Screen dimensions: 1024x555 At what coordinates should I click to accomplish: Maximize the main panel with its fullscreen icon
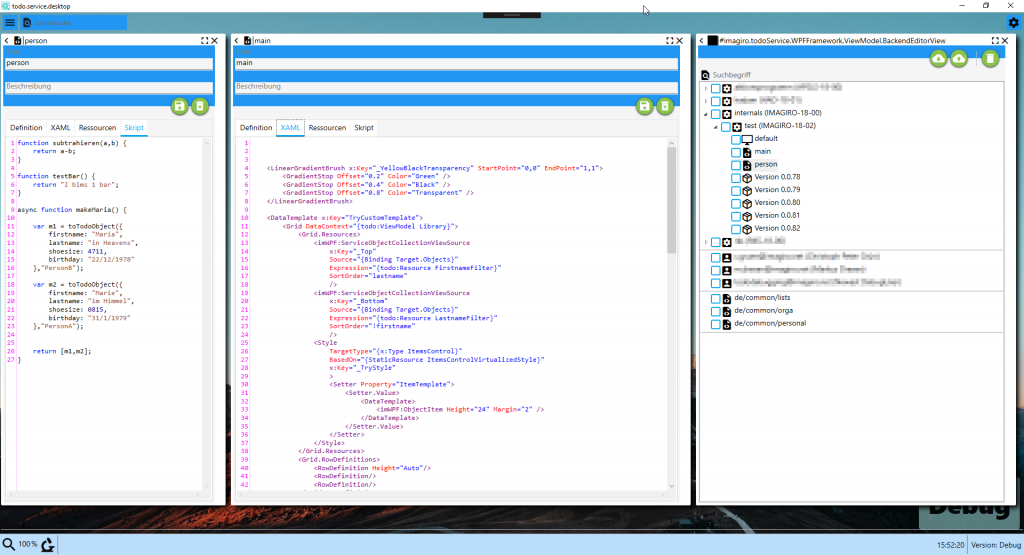pyautogui.click(x=669, y=40)
